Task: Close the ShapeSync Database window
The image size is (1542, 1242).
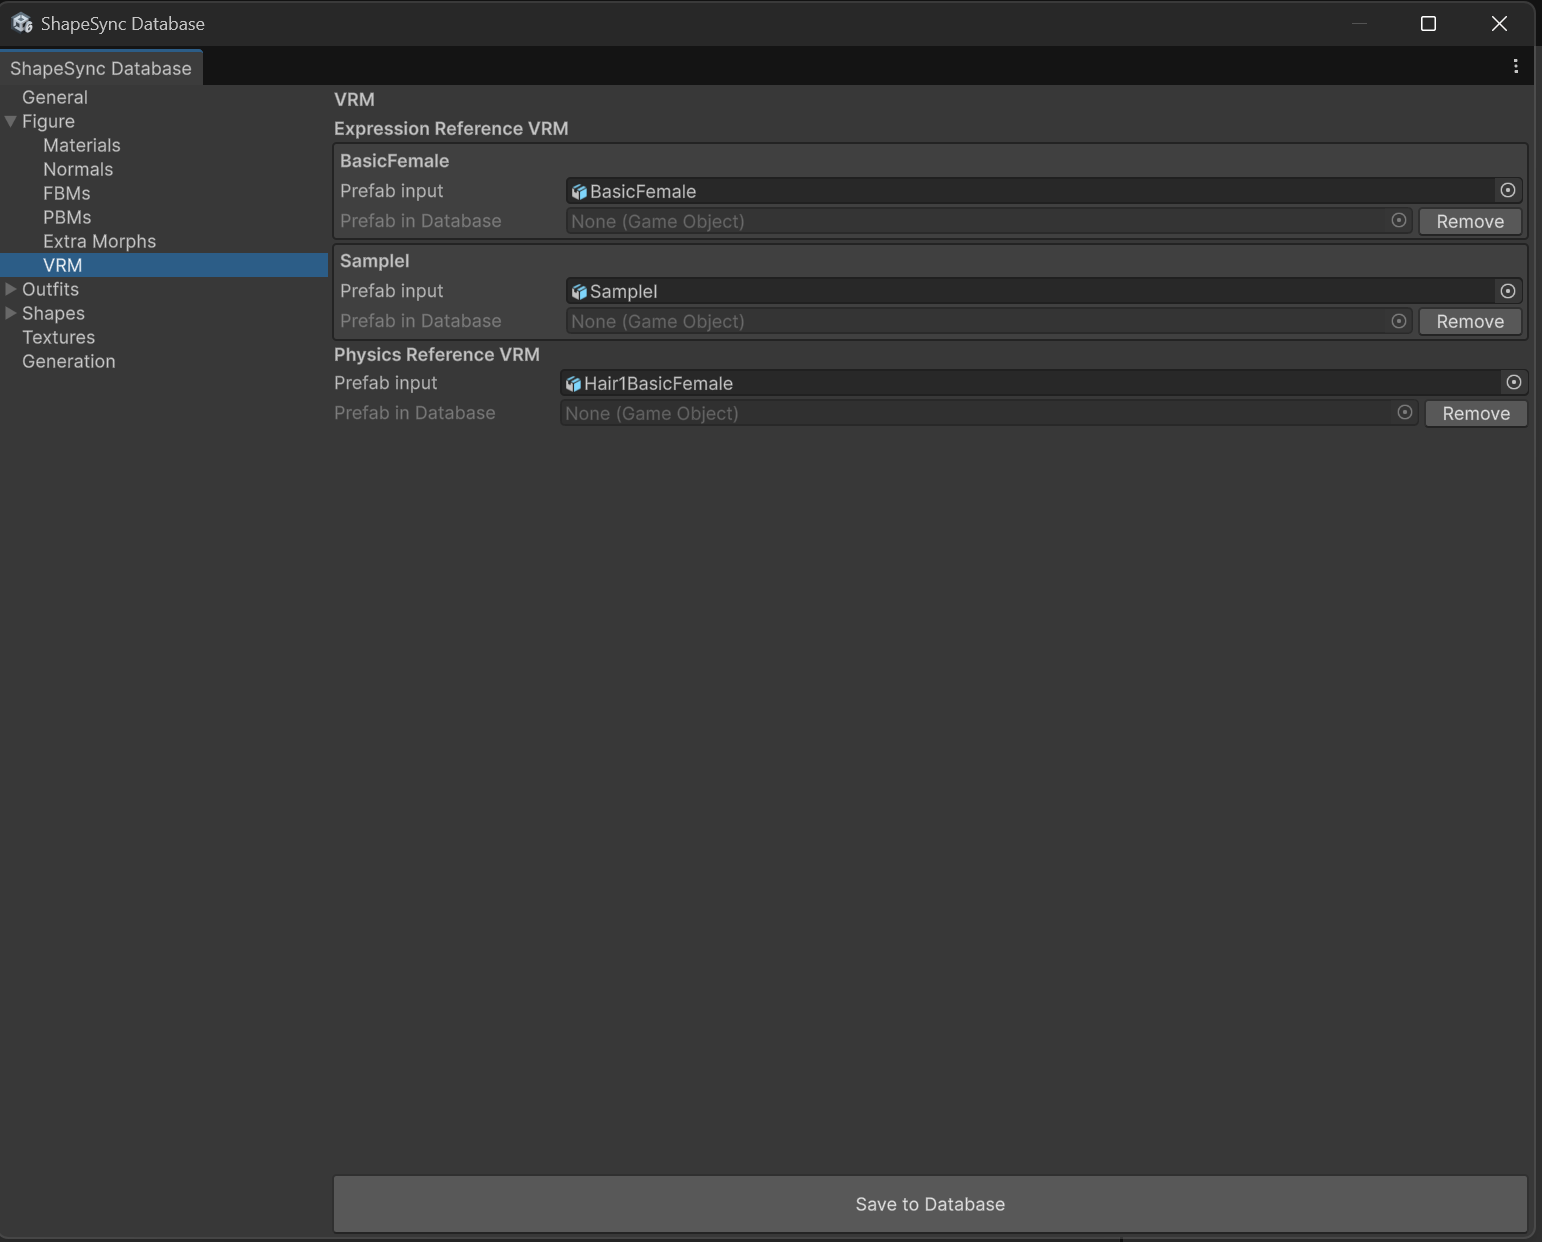Action: [x=1499, y=23]
